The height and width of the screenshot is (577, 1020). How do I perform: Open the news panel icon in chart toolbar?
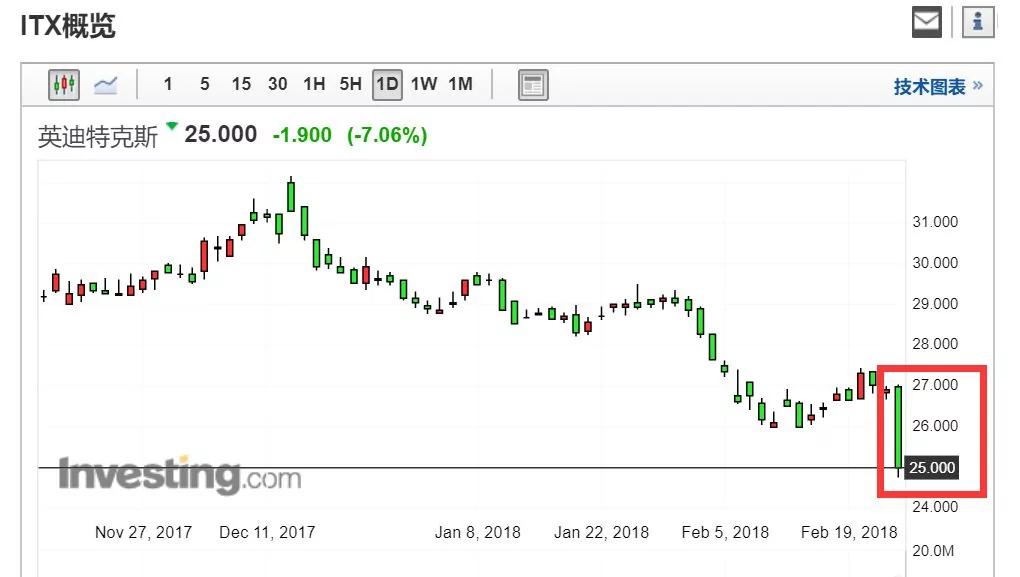pos(533,85)
